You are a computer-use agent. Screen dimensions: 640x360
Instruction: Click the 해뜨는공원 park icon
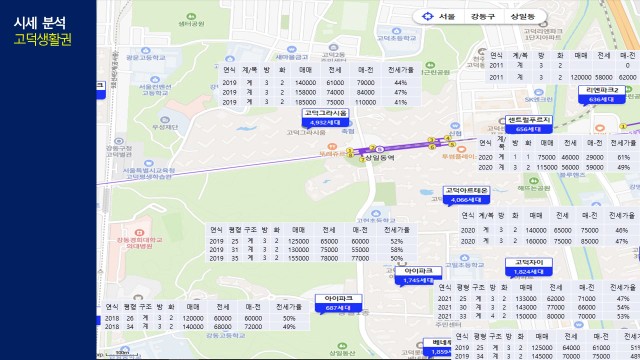coord(533,181)
